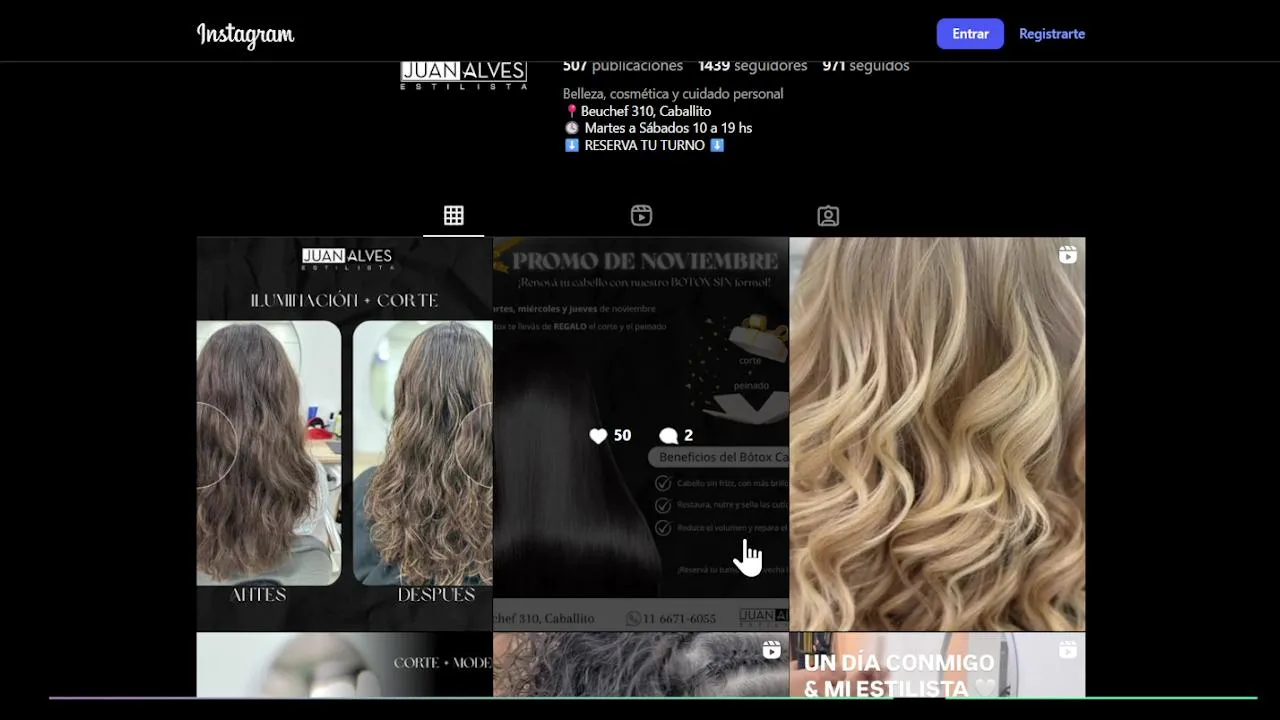The image size is (1280, 720).
Task: Click the Martes a Sábados hours text
Action: [x=668, y=128]
